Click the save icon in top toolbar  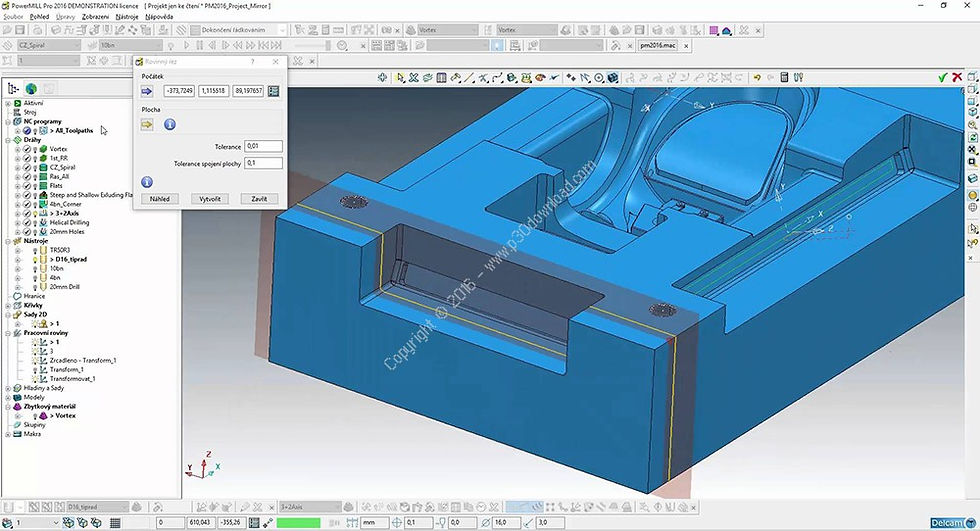[20, 30]
